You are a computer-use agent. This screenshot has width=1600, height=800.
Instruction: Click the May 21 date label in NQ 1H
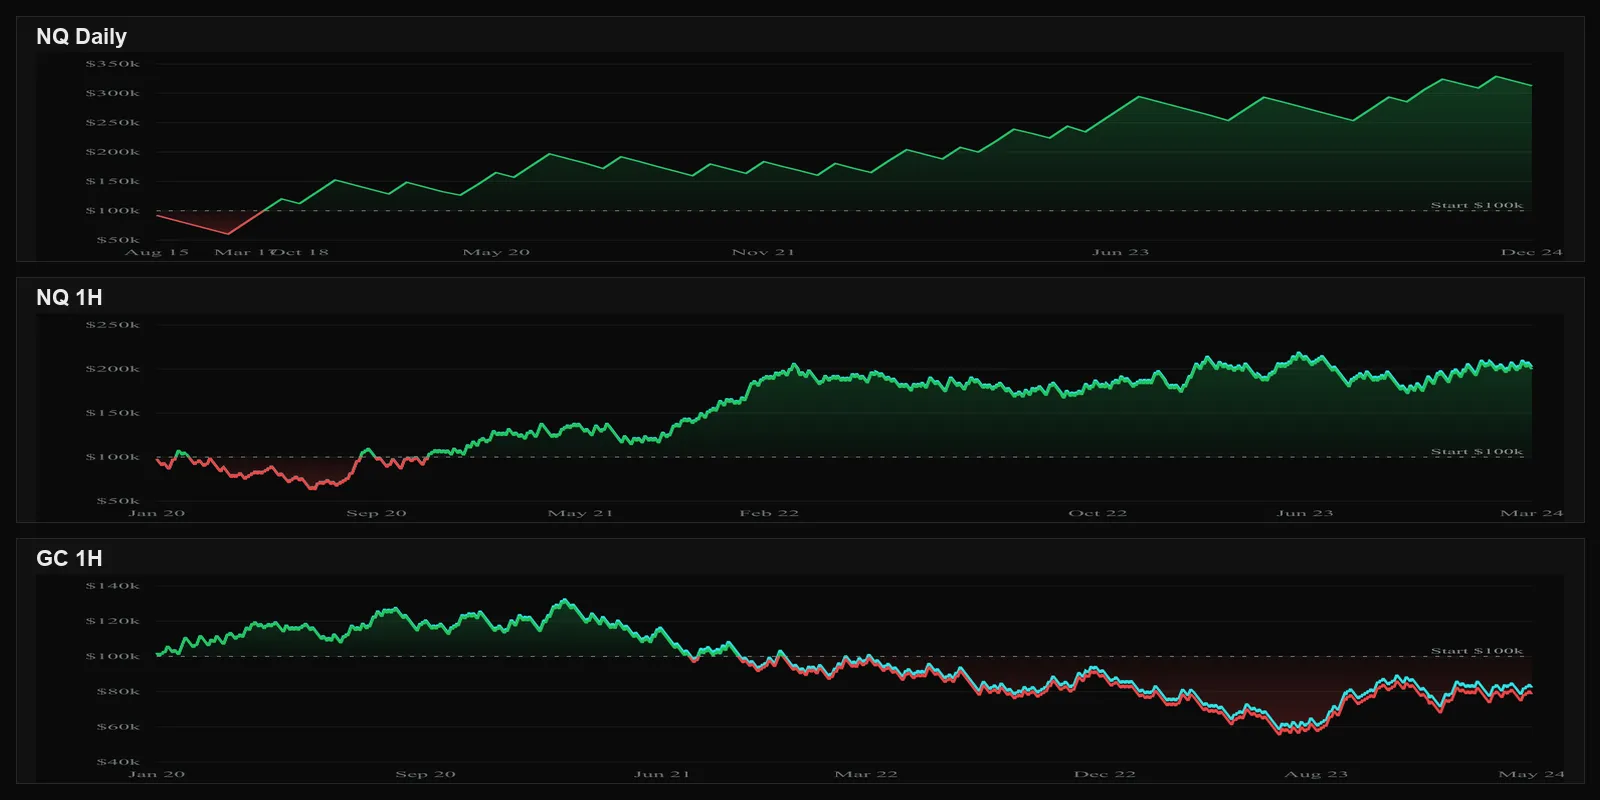coord(581,513)
